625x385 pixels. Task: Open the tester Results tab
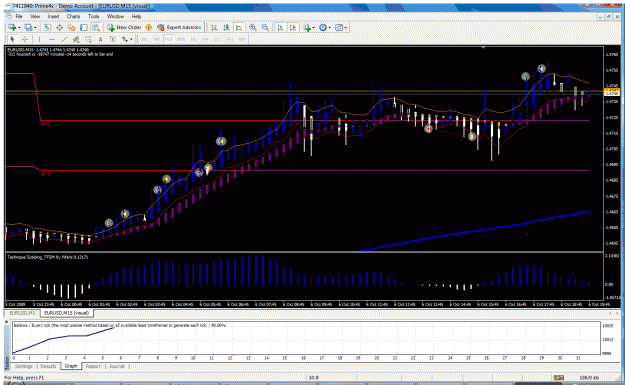tap(48, 366)
